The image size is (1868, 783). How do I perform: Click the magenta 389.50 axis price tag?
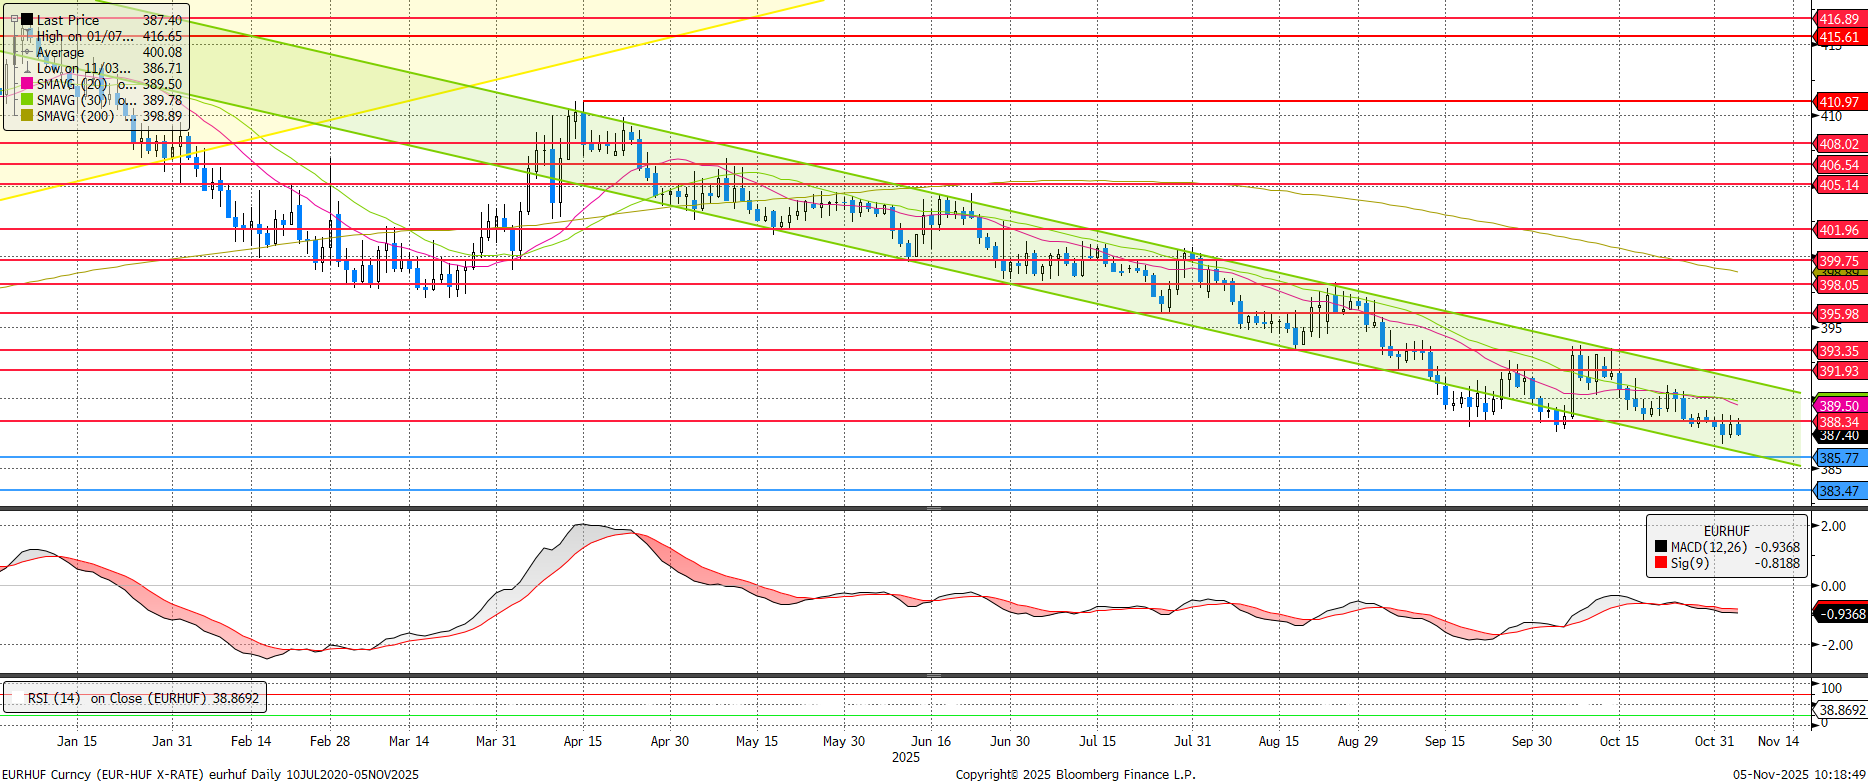[x=1838, y=405]
